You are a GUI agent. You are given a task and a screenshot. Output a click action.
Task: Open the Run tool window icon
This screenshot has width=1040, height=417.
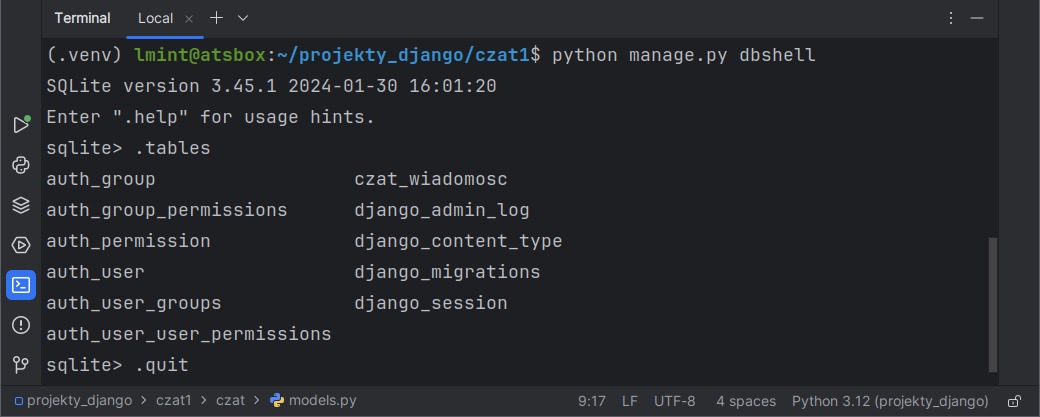click(x=21, y=125)
